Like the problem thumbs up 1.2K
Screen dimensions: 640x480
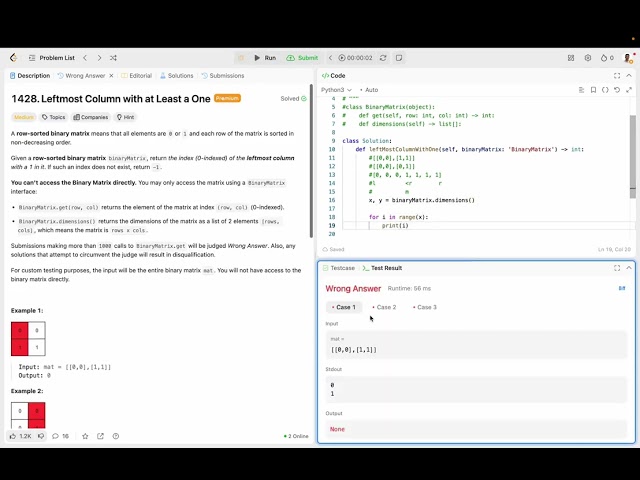click(x=20, y=436)
